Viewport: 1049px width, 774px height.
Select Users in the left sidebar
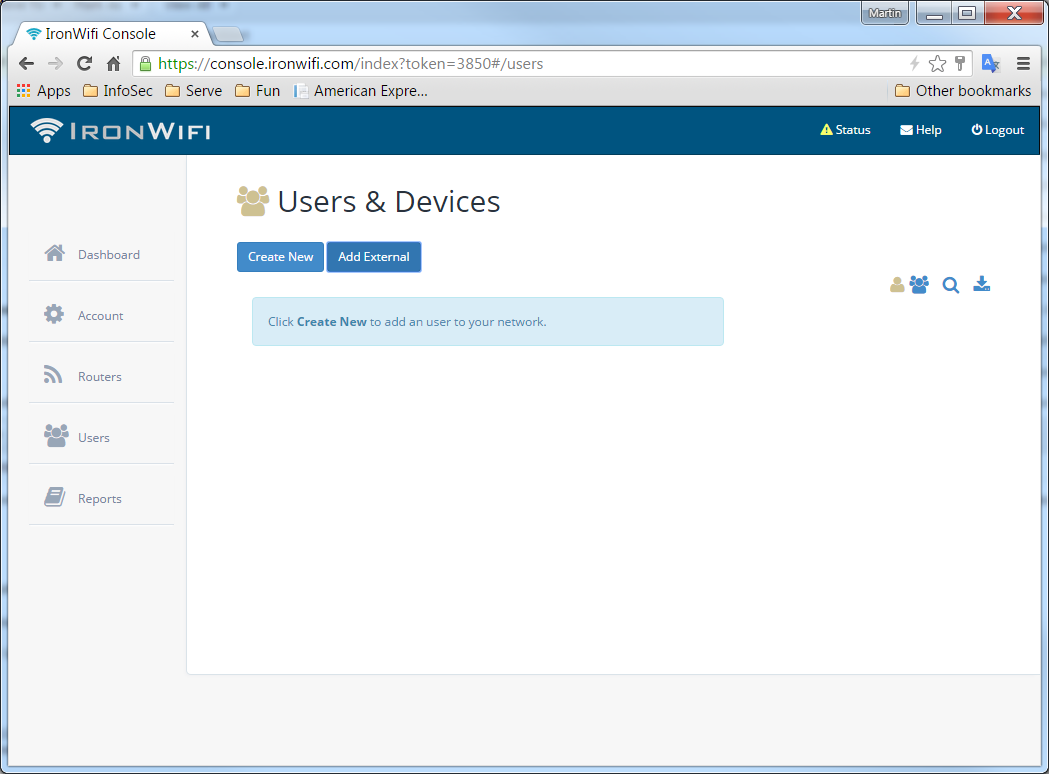pos(93,438)
